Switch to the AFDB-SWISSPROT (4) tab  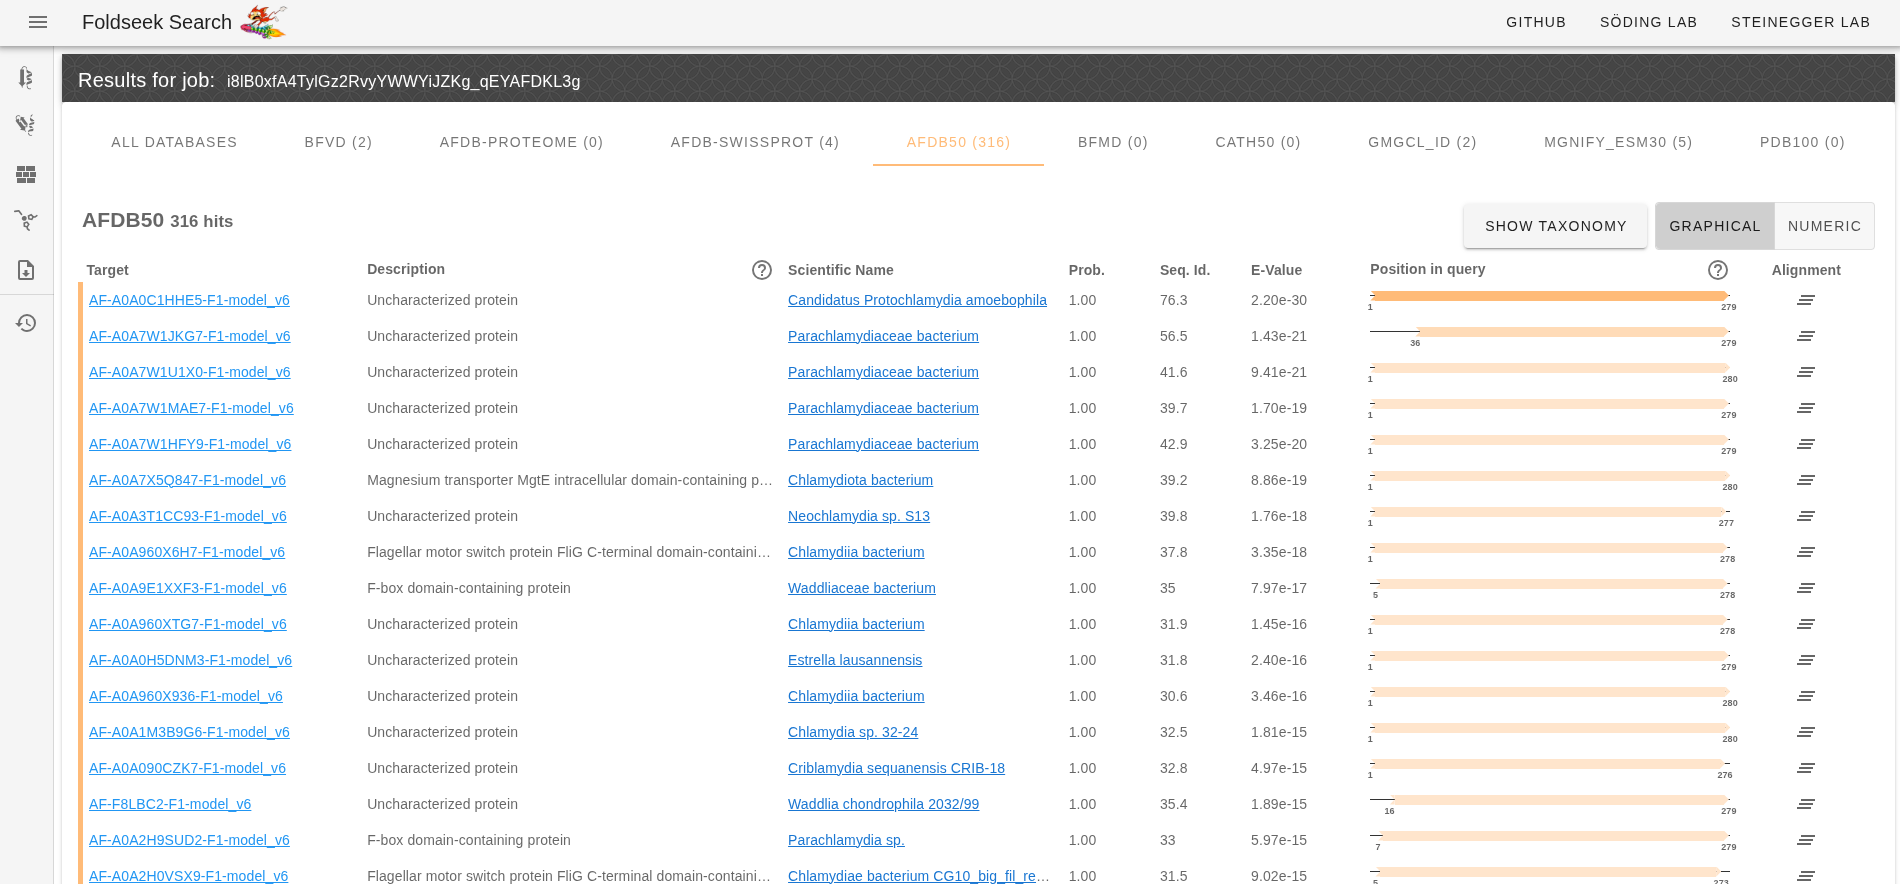tap(754, 142)
